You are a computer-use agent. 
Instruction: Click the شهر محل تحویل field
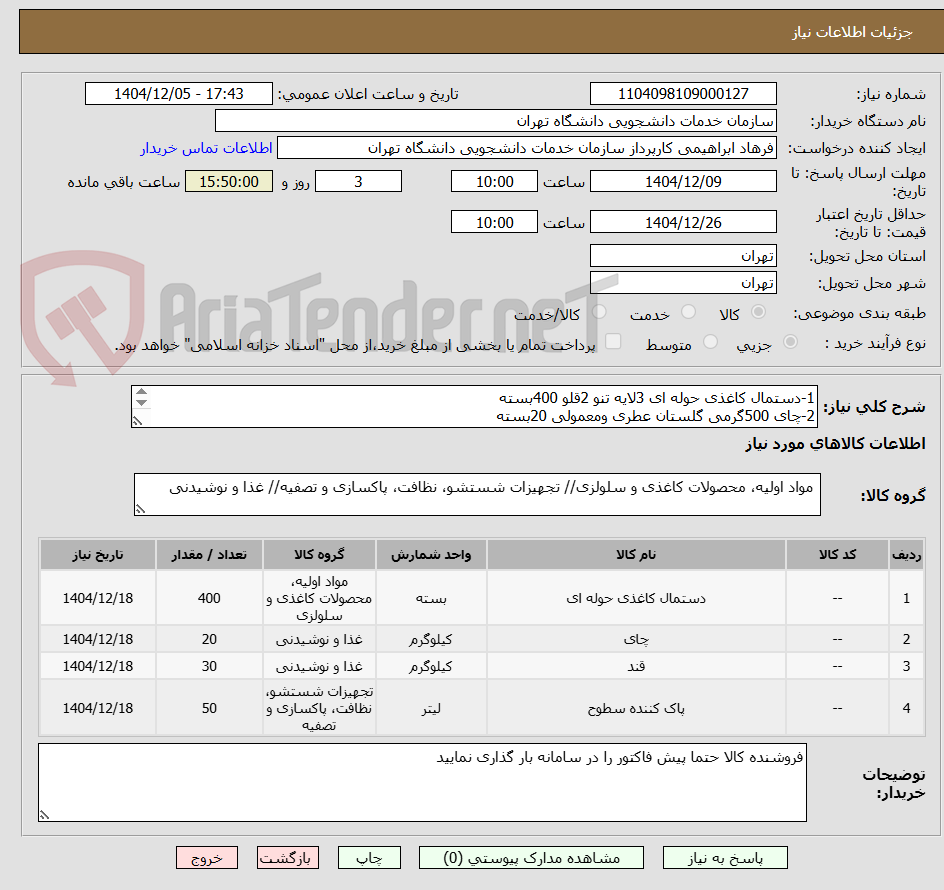(683, 283)
